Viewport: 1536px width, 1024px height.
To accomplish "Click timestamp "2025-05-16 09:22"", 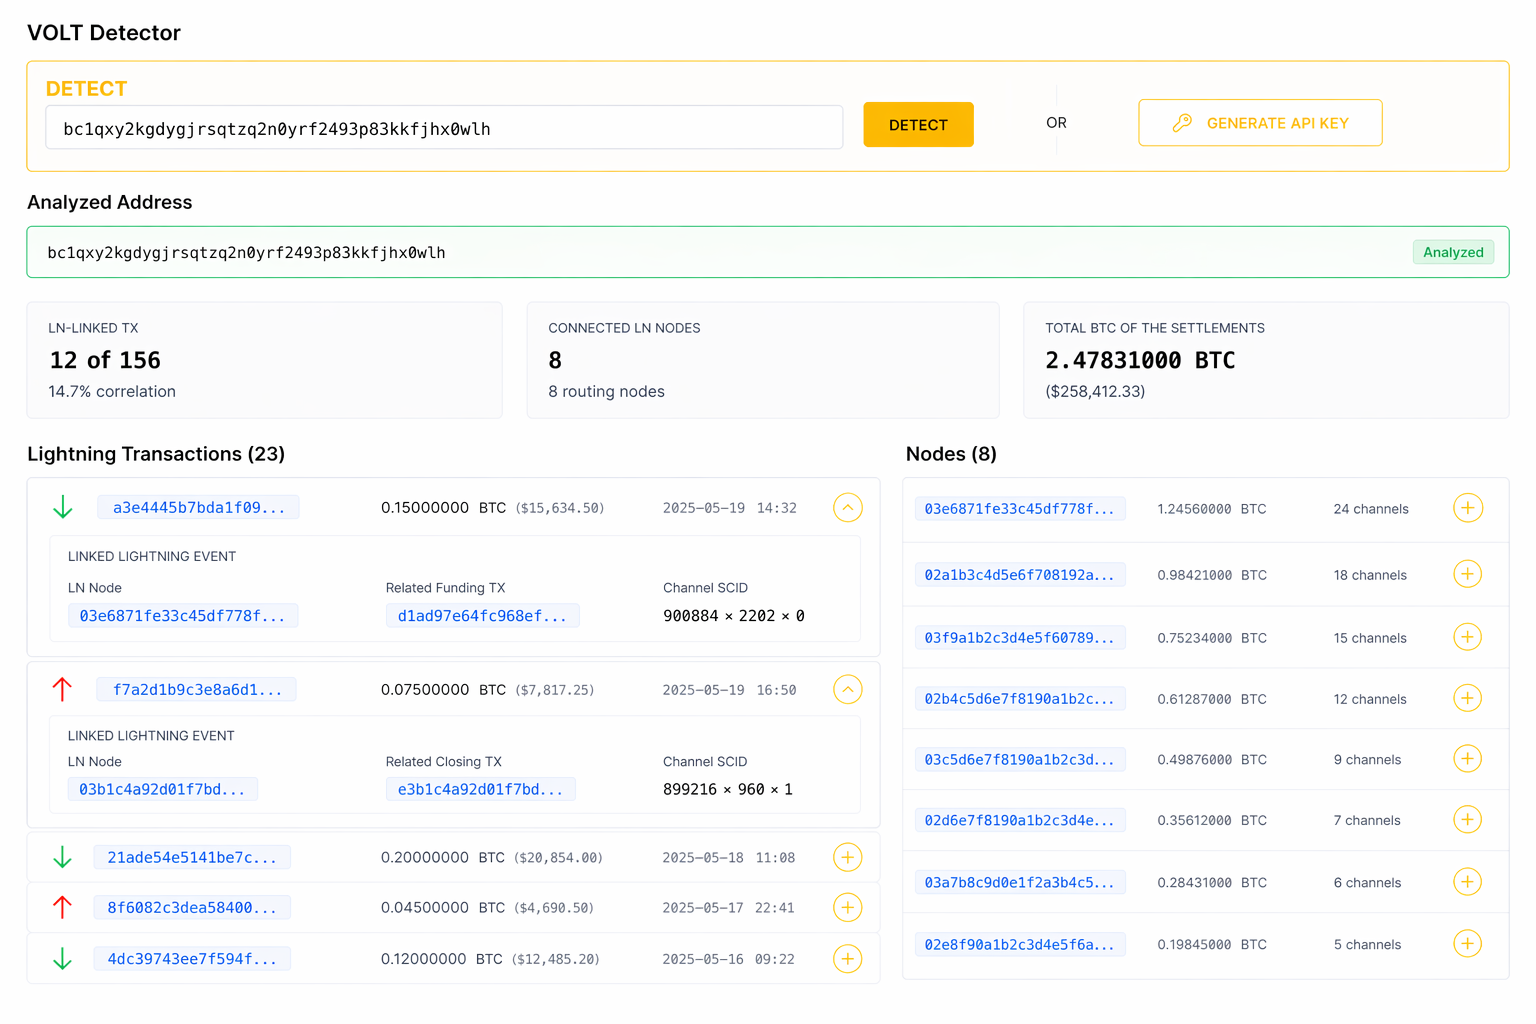I will pyautogui.click(x=728, y=959).
